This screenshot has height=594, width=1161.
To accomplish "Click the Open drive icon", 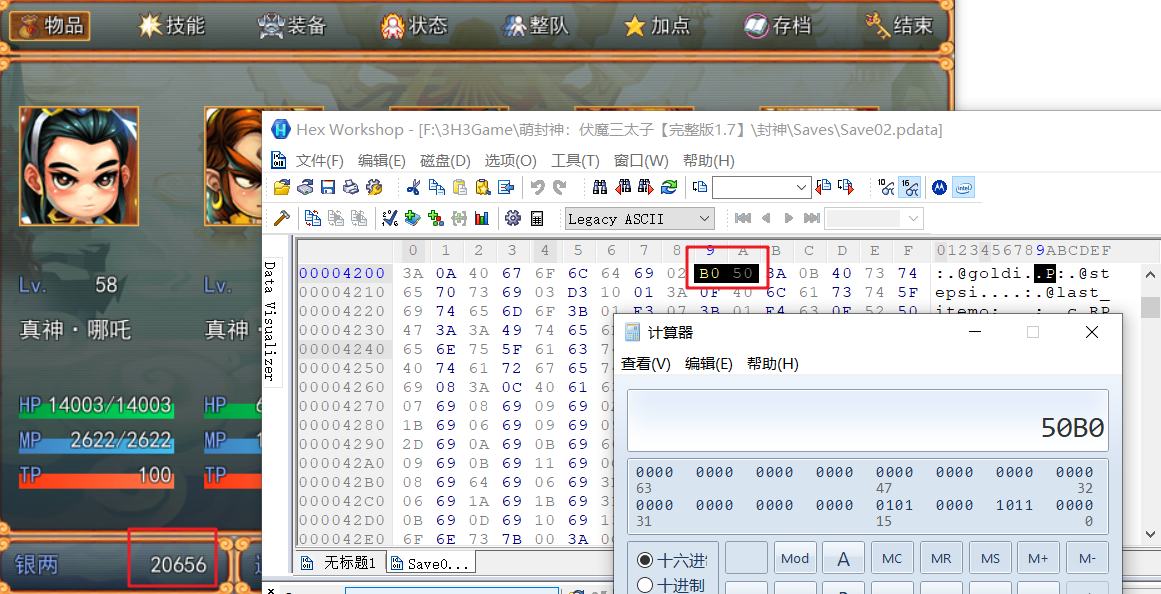I will (x=305, y=187).
